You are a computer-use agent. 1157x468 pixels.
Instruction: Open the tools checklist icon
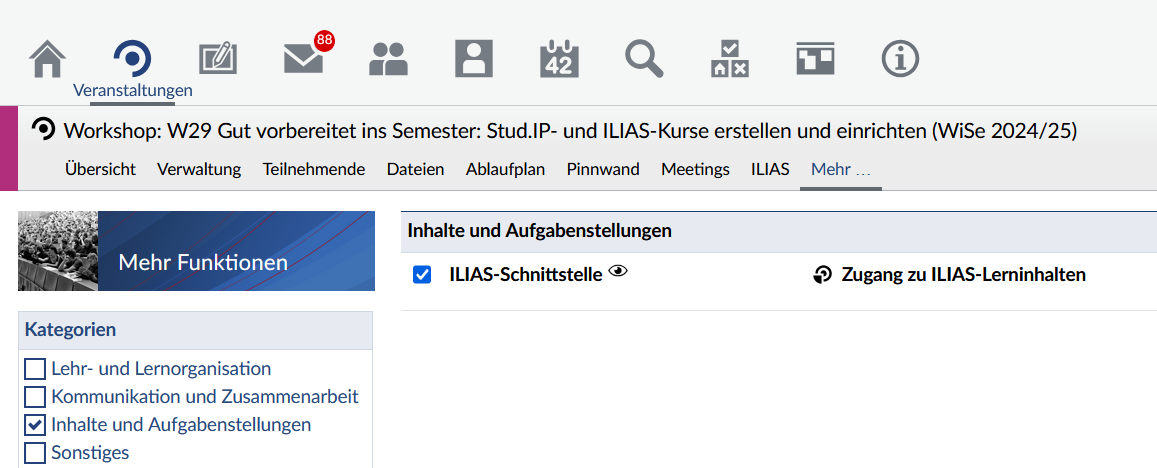(729, 59)
